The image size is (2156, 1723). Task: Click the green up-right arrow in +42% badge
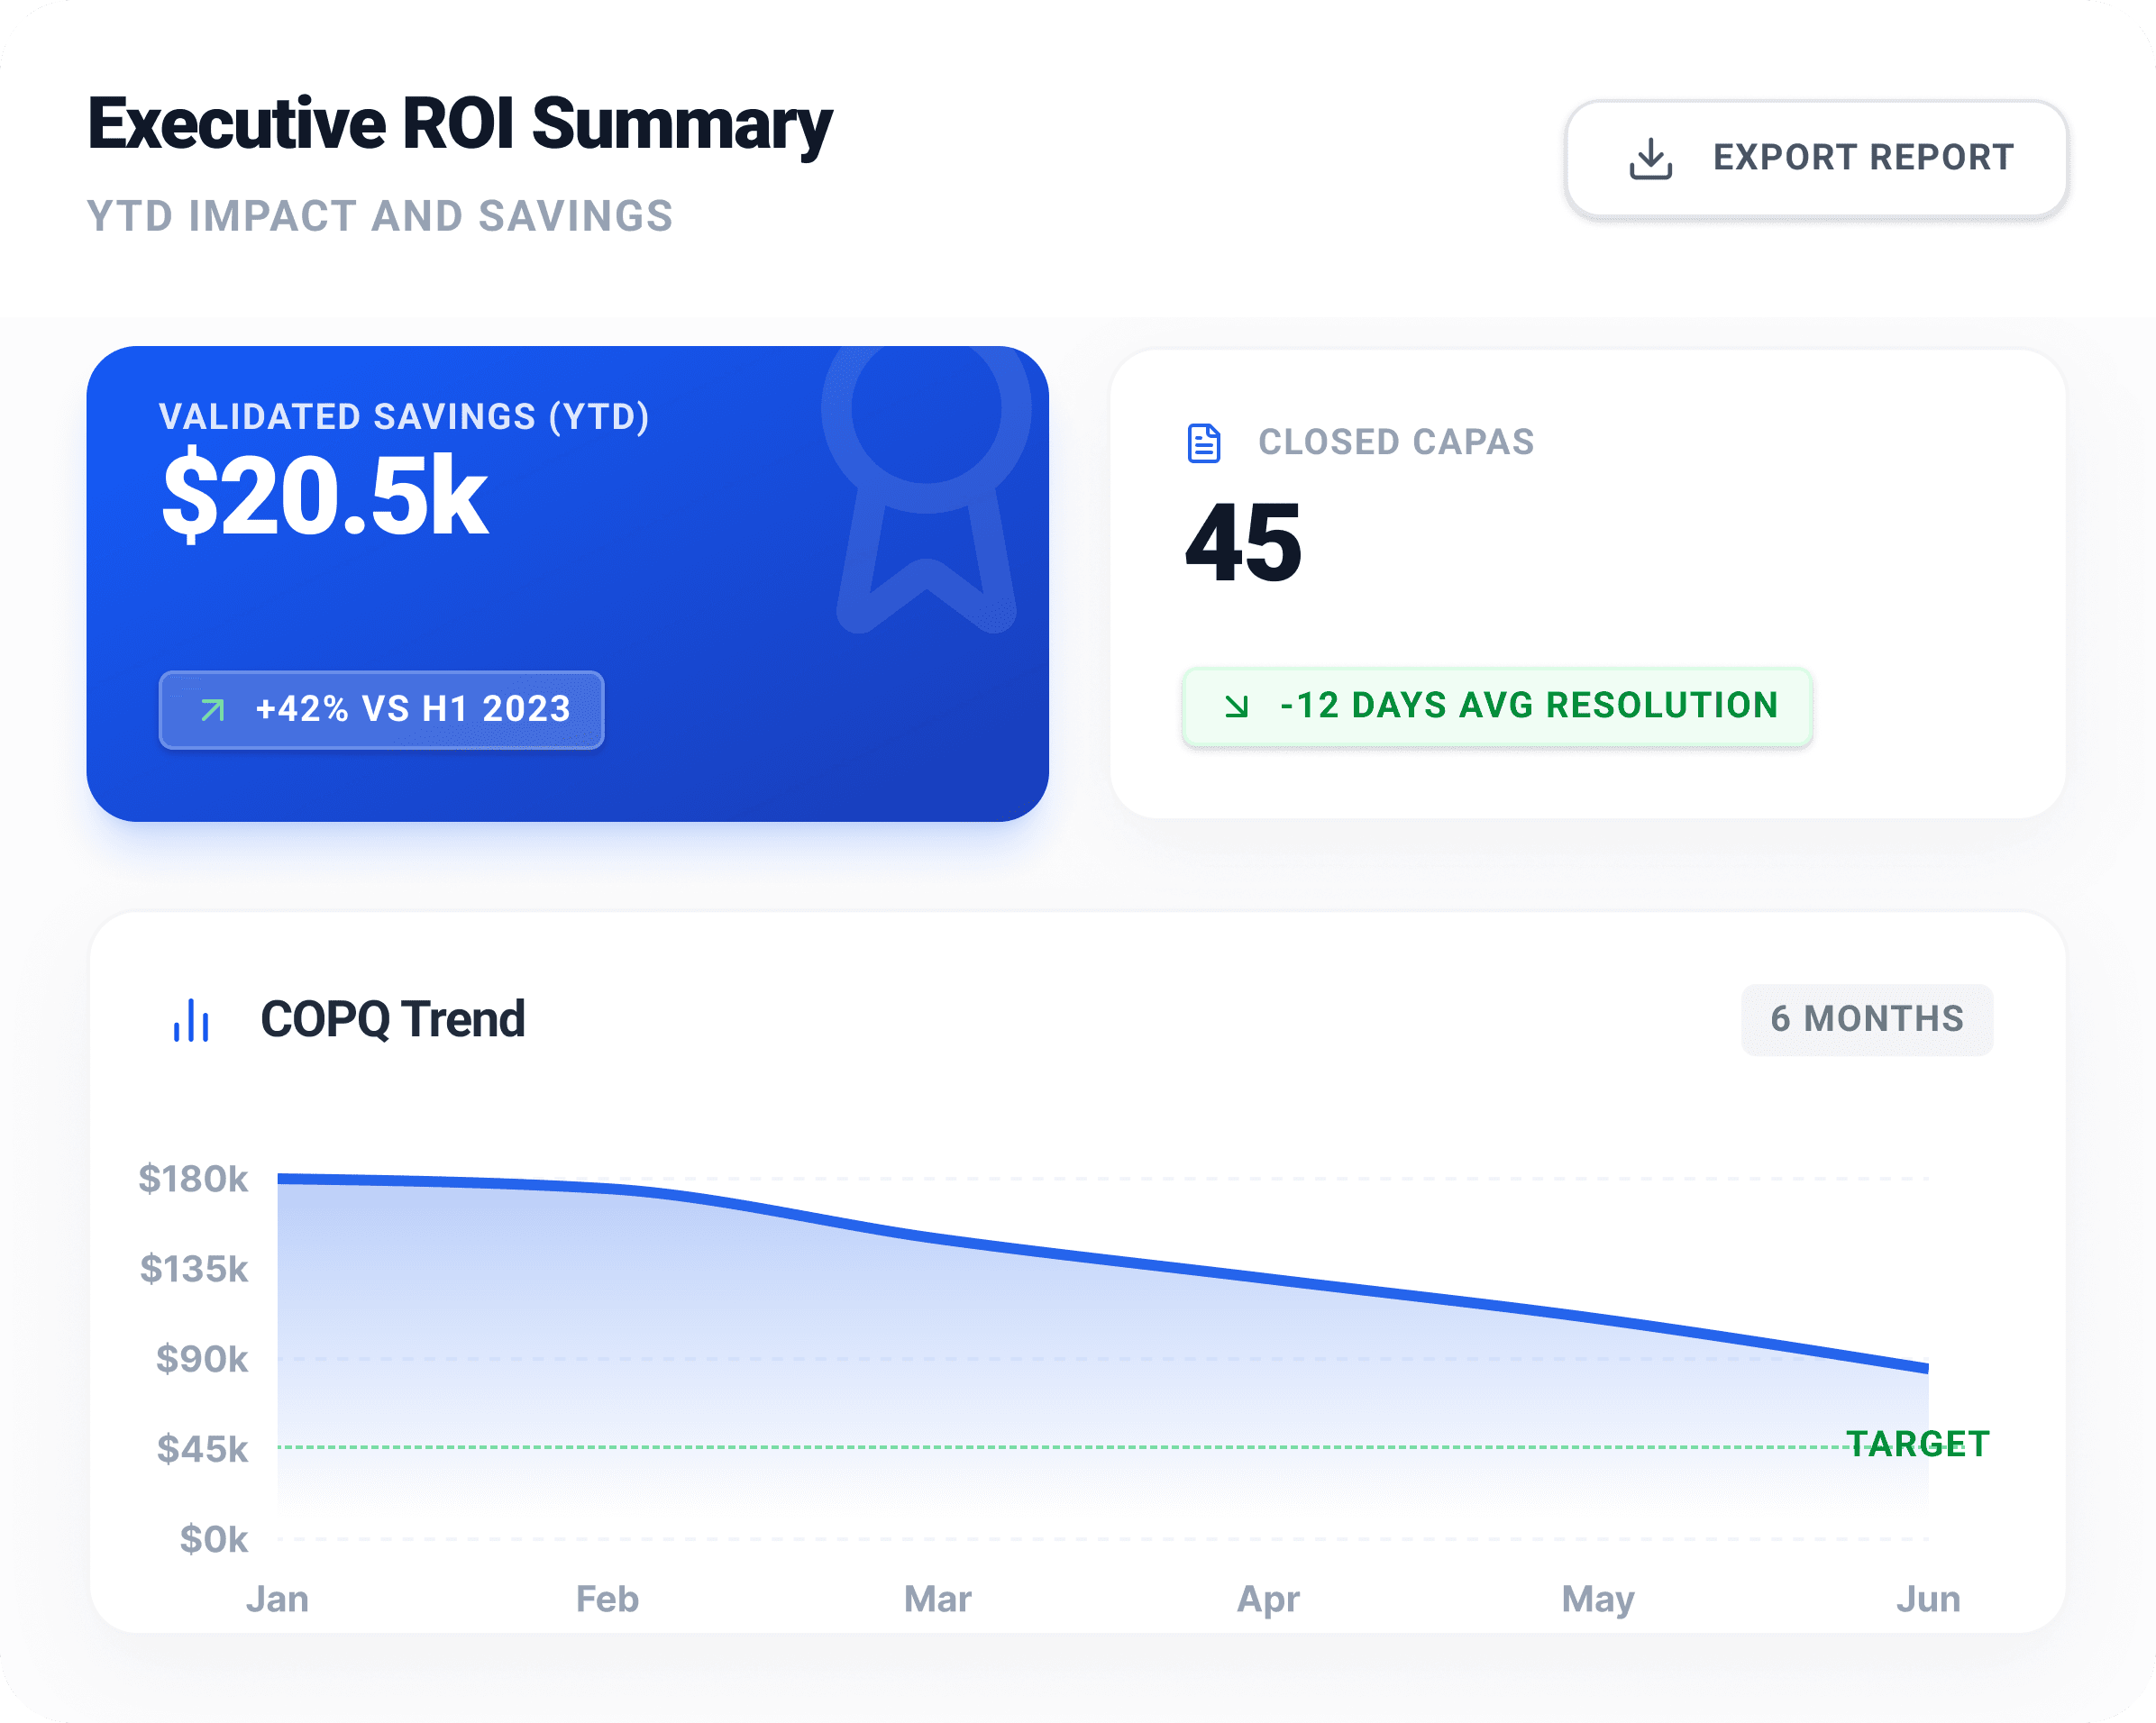pos(212,710)
